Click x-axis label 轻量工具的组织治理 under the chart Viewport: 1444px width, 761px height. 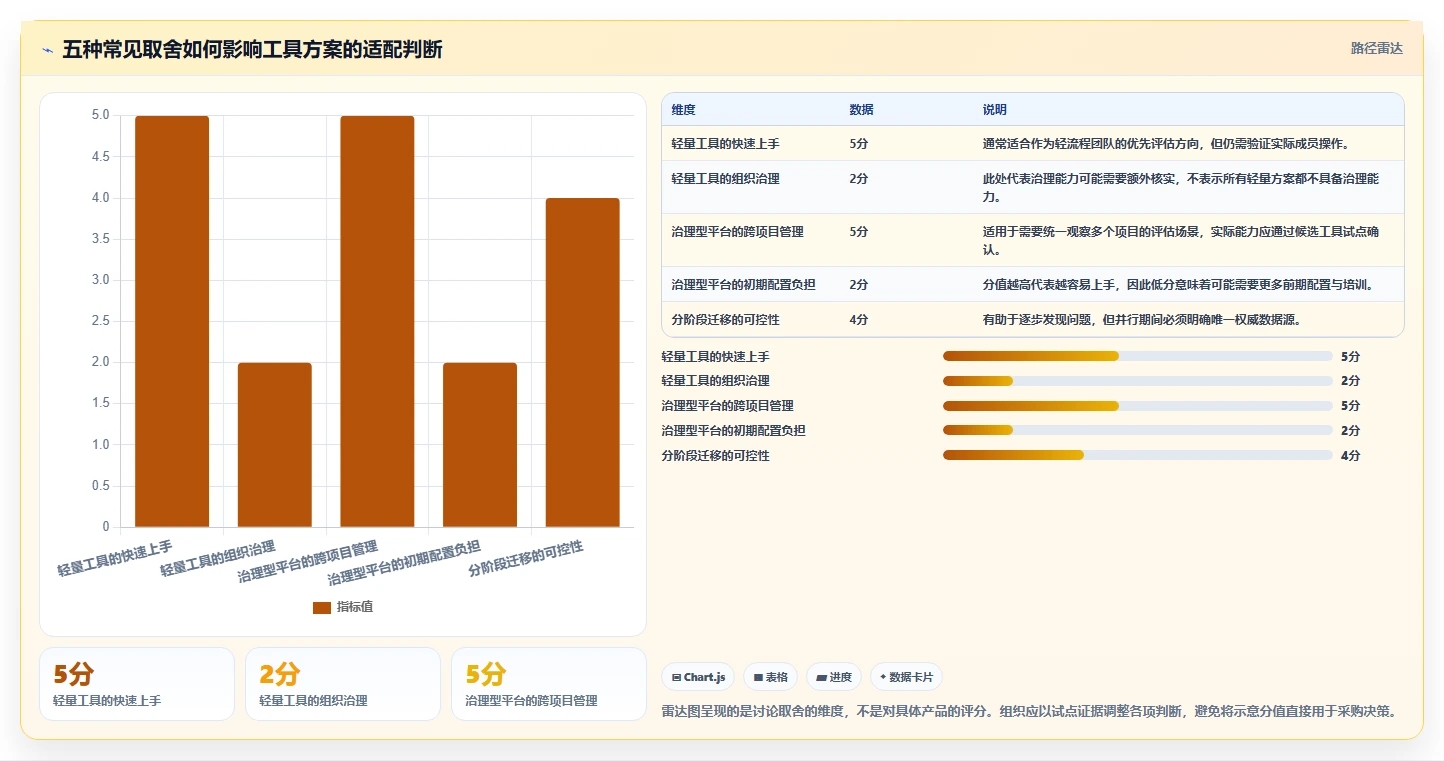click(x=218, y=559)
